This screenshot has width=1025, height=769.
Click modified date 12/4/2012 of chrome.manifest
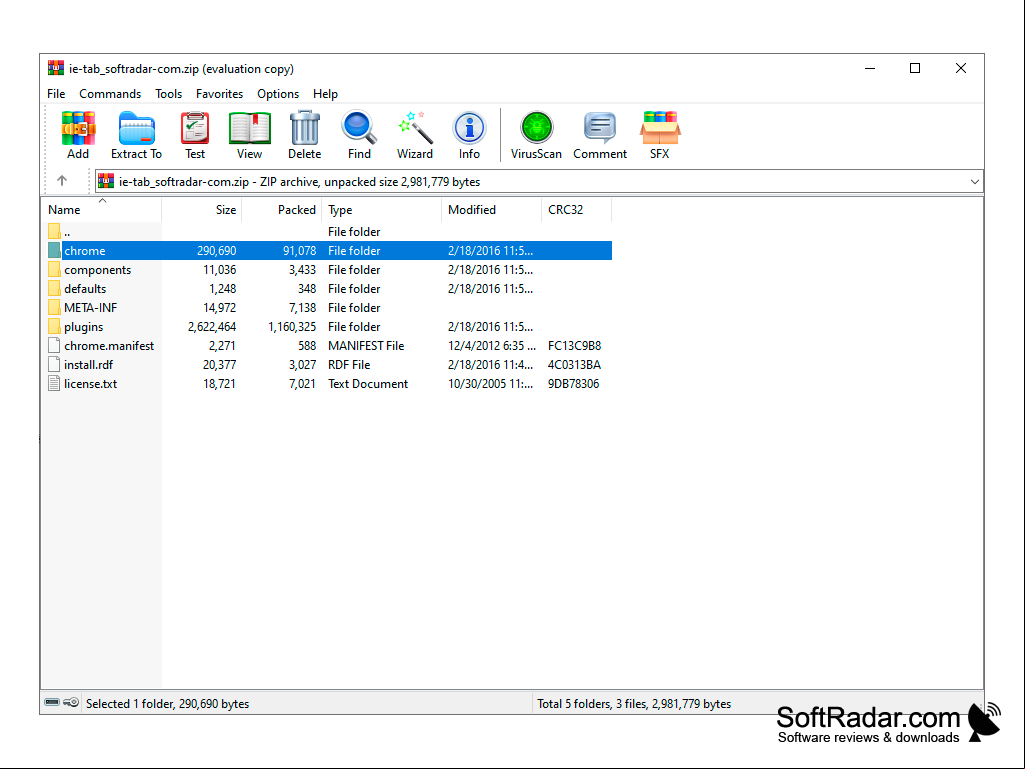coord(492,345)
